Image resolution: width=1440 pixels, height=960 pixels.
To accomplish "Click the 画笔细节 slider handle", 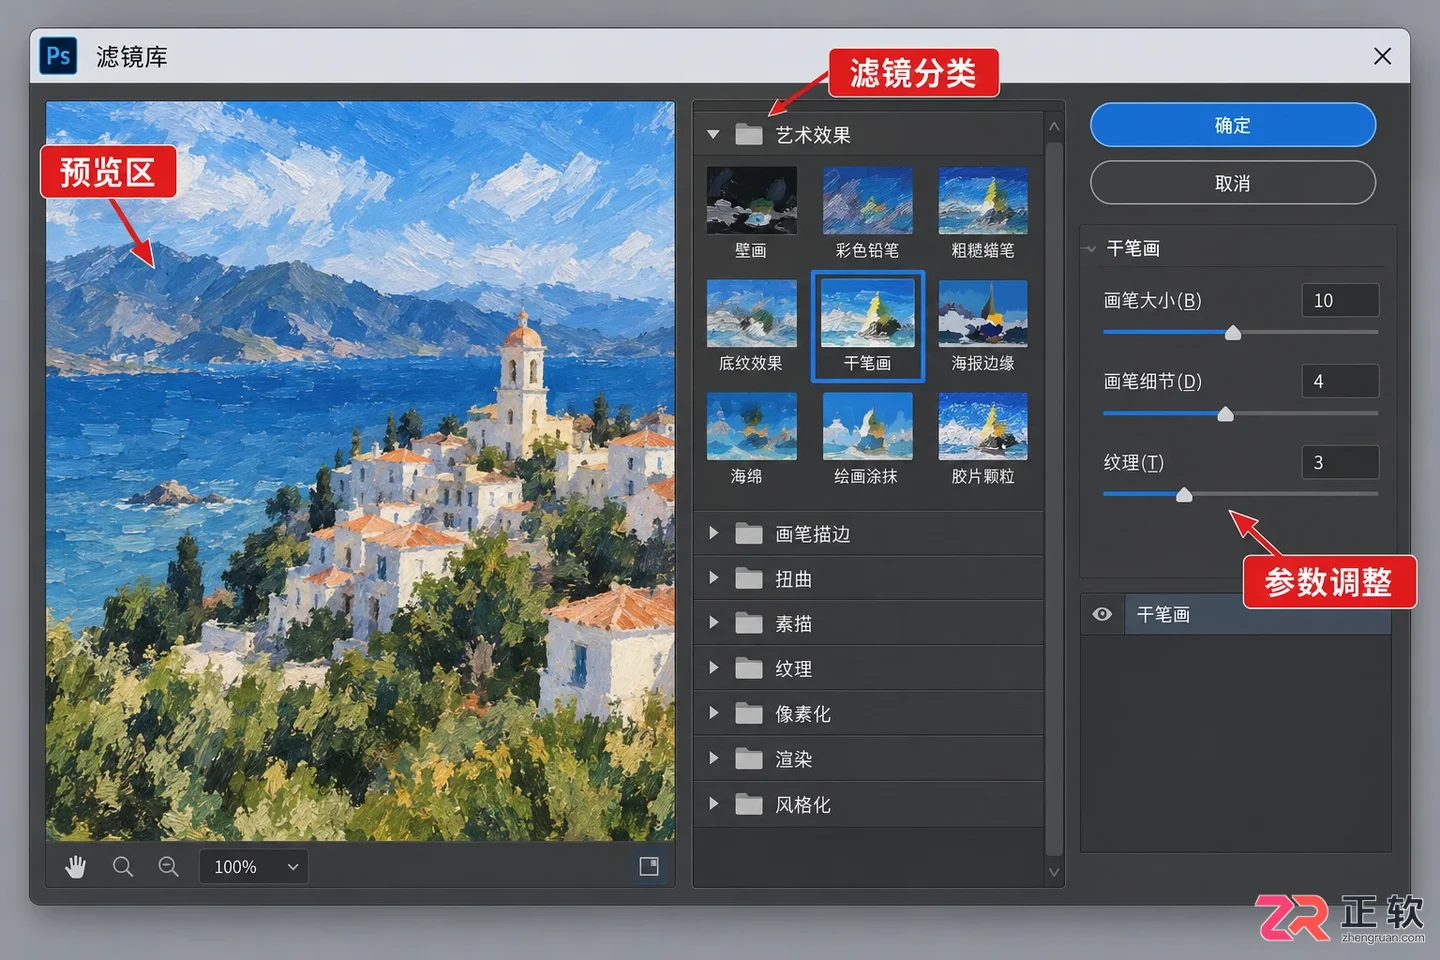I will point(1225,414).
